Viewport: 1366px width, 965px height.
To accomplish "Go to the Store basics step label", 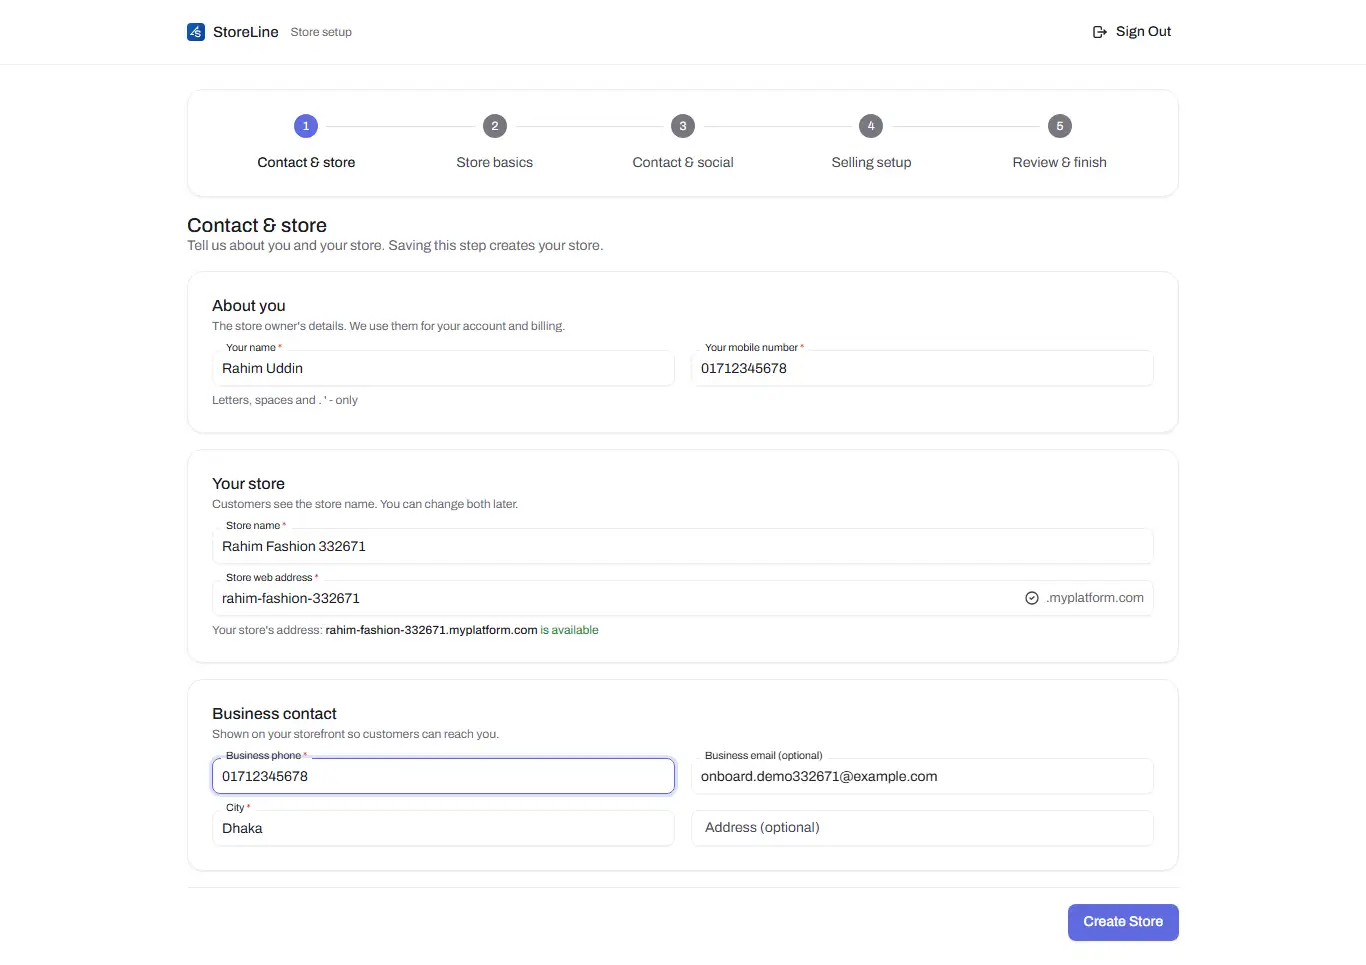I will tap(495, 162).
